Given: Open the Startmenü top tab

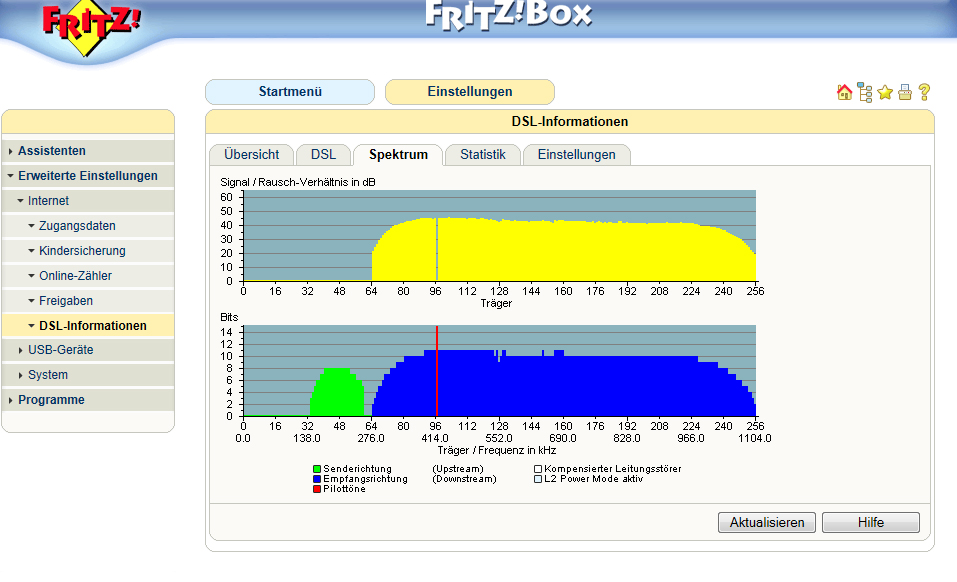Looking at the screenshot, I should tap(290, 92).
